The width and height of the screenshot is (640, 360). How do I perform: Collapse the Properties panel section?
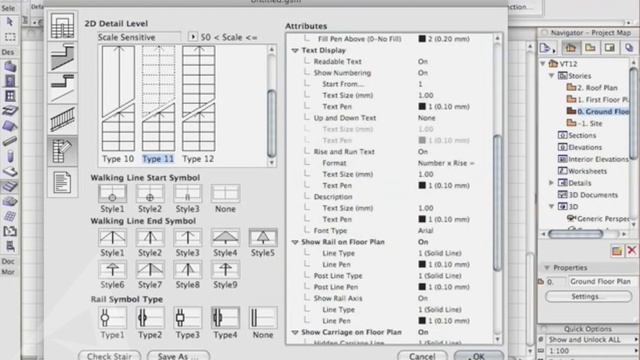(x=547, y=268)
